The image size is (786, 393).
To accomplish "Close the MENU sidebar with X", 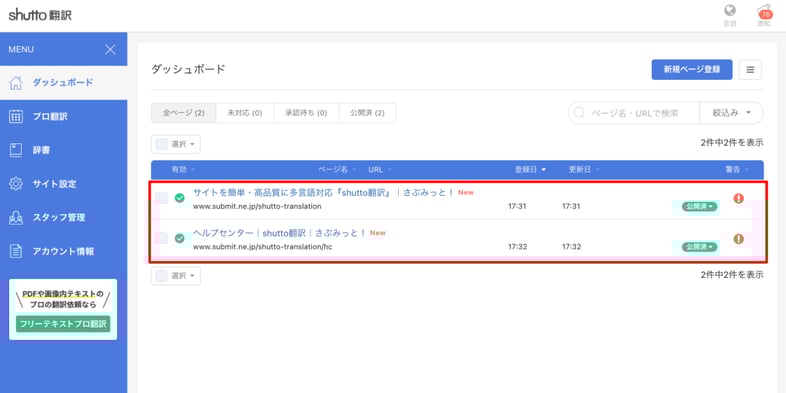I will pyautogui.click(x=110, y=49).
